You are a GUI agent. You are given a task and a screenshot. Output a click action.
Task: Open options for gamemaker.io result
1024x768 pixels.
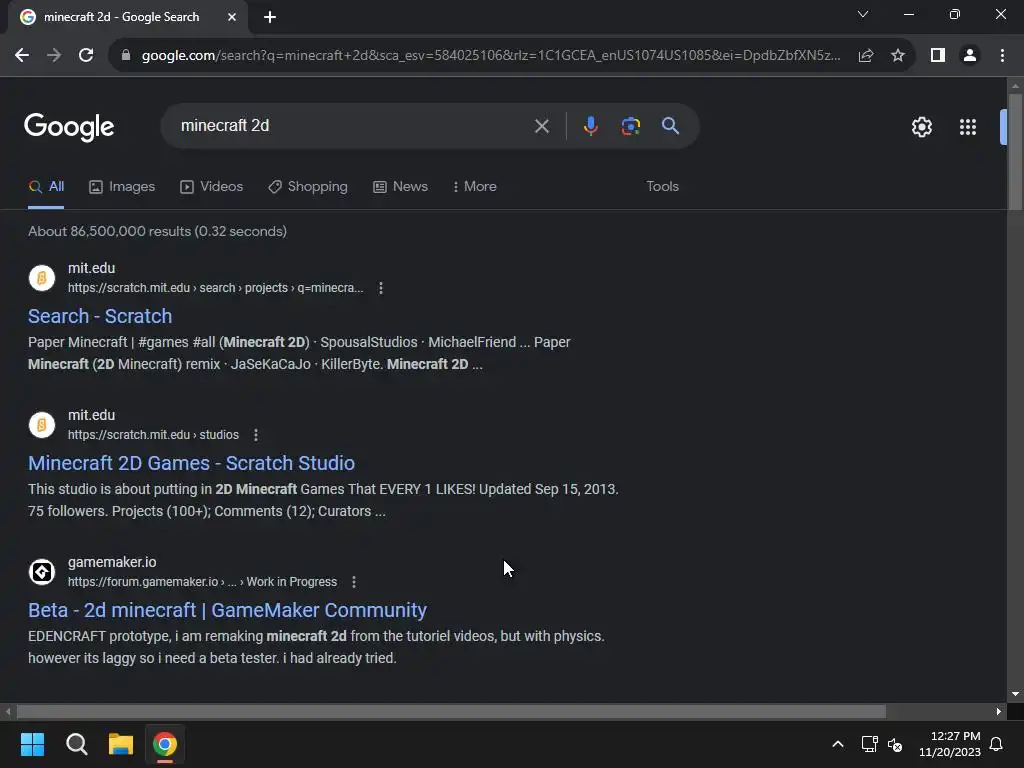354,582
